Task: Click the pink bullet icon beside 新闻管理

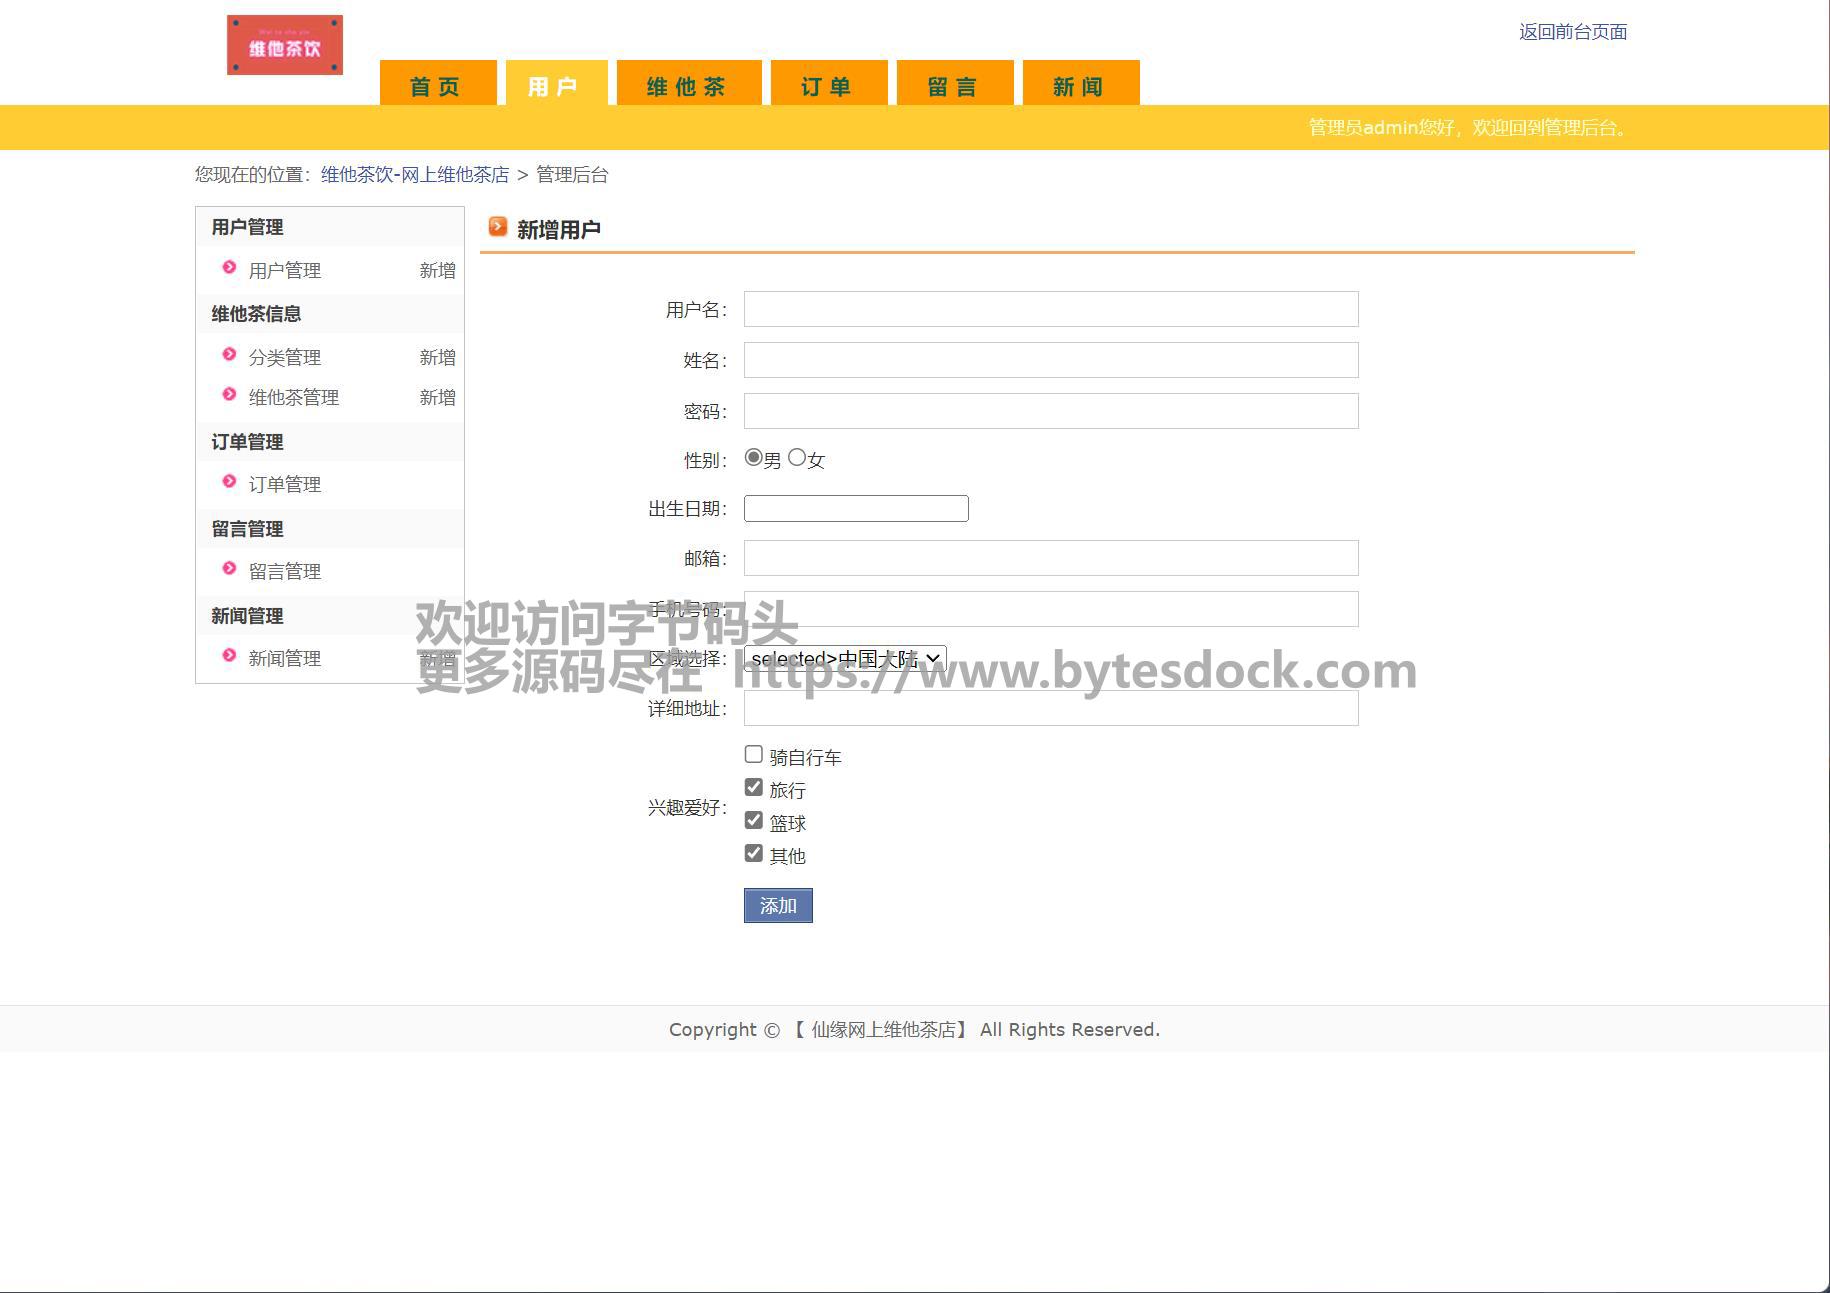Action: (x=229, y=656)
